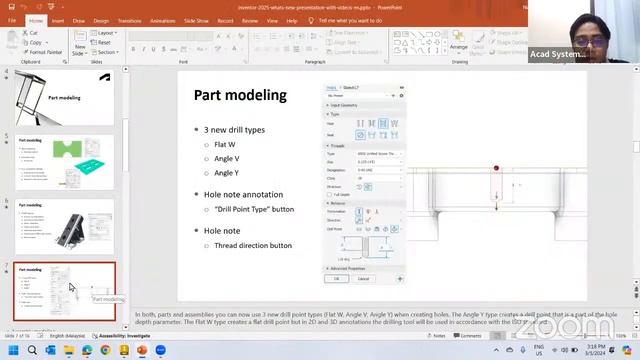Screen dimensions: 640x360
Task: Expand Copy options arrow
Action: click(47, 42)
